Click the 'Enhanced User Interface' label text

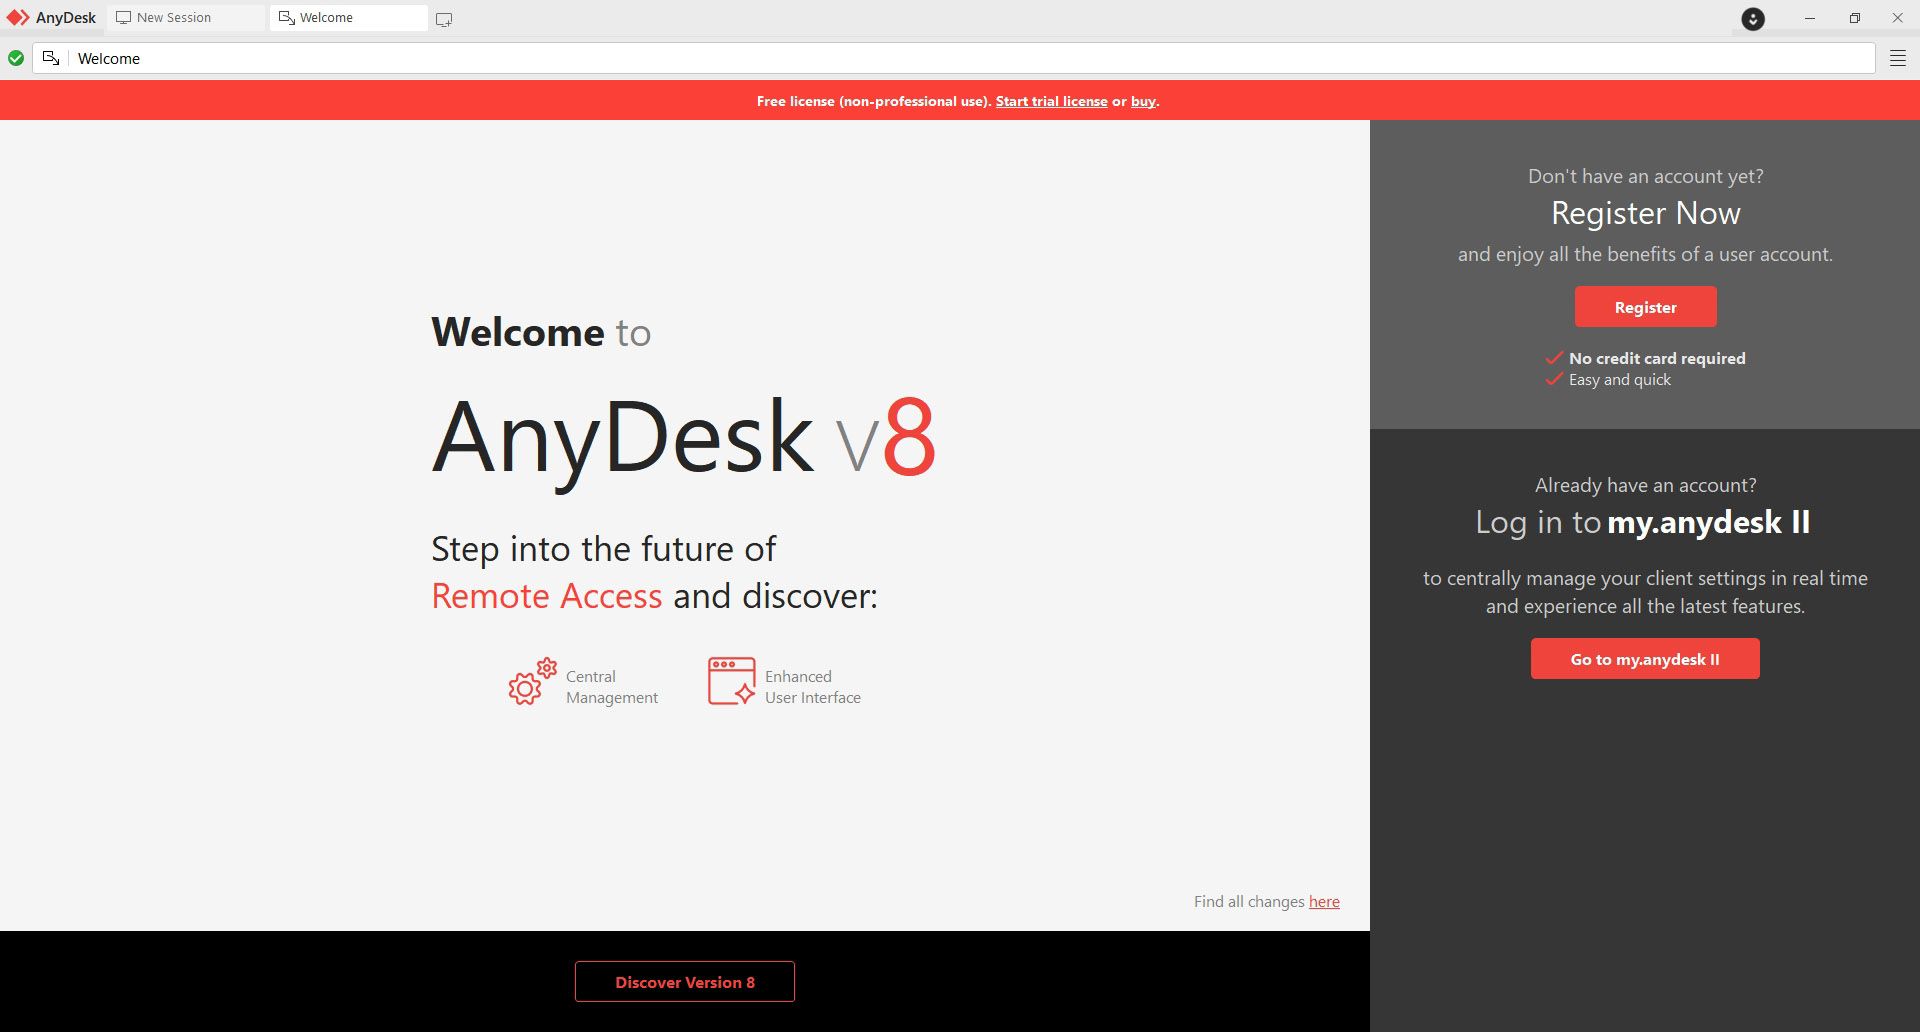pos(813,687)
